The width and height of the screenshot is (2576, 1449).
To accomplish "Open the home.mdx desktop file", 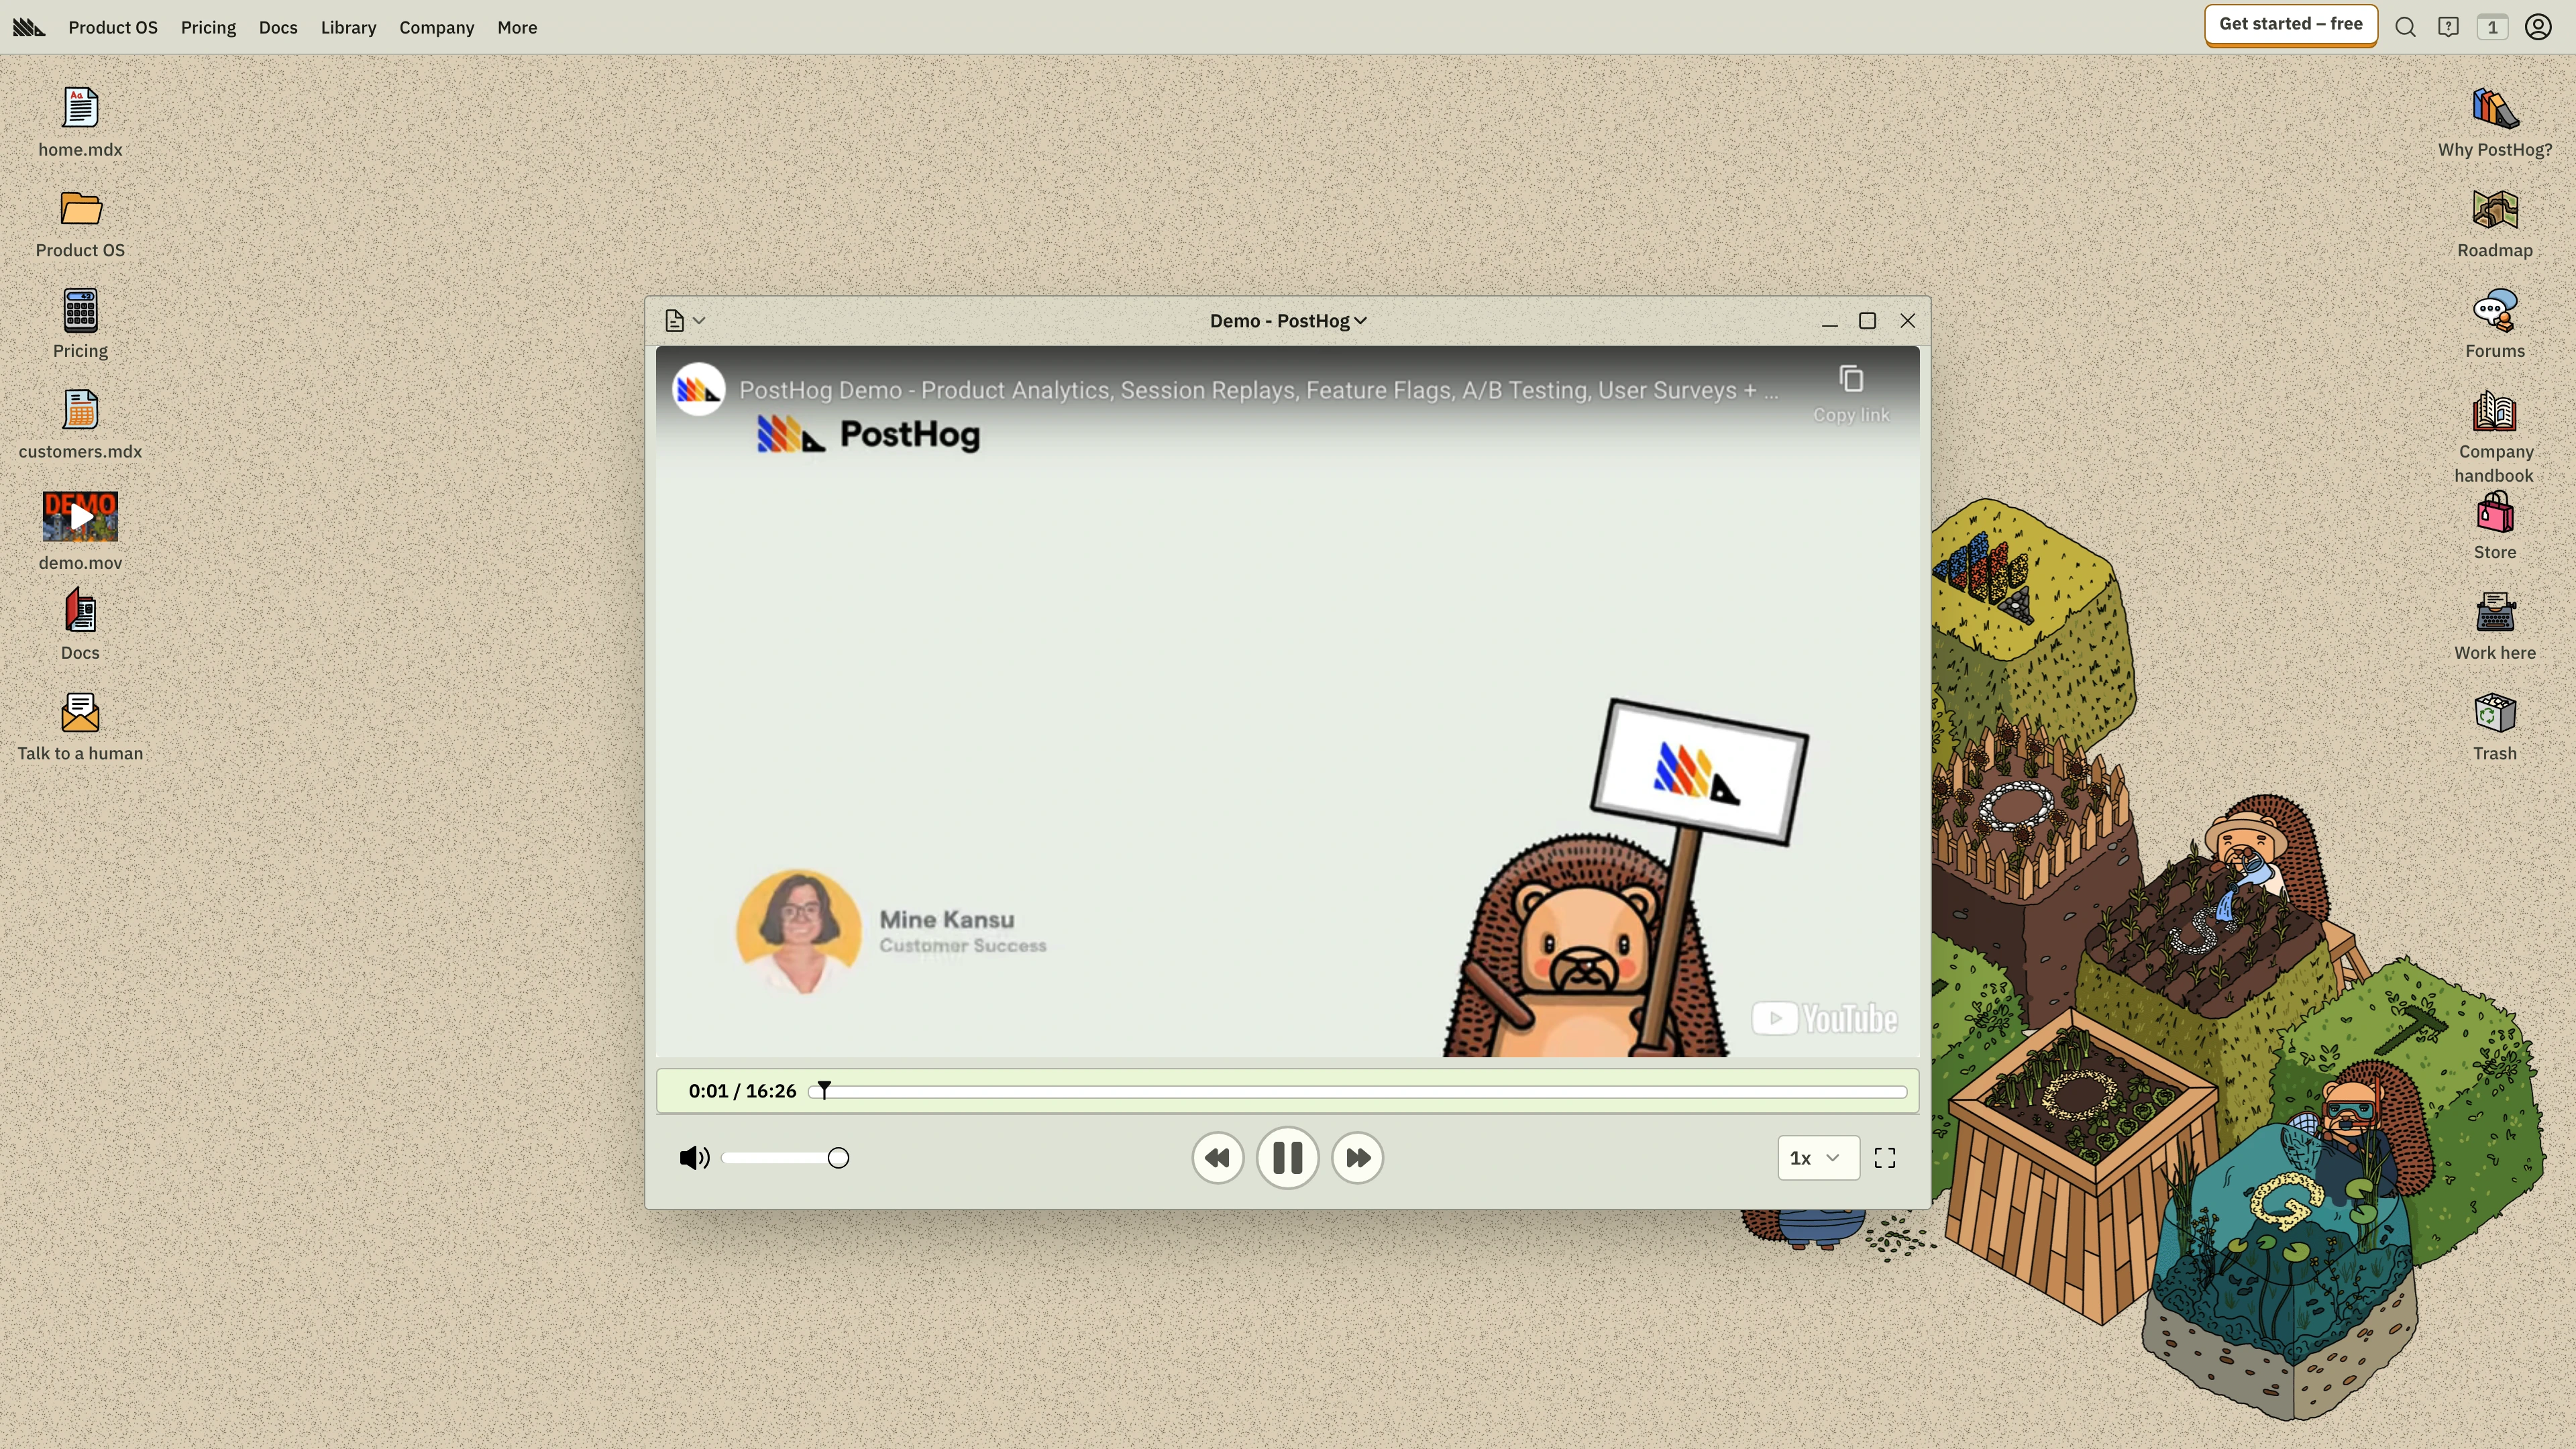I will point(80,108).
